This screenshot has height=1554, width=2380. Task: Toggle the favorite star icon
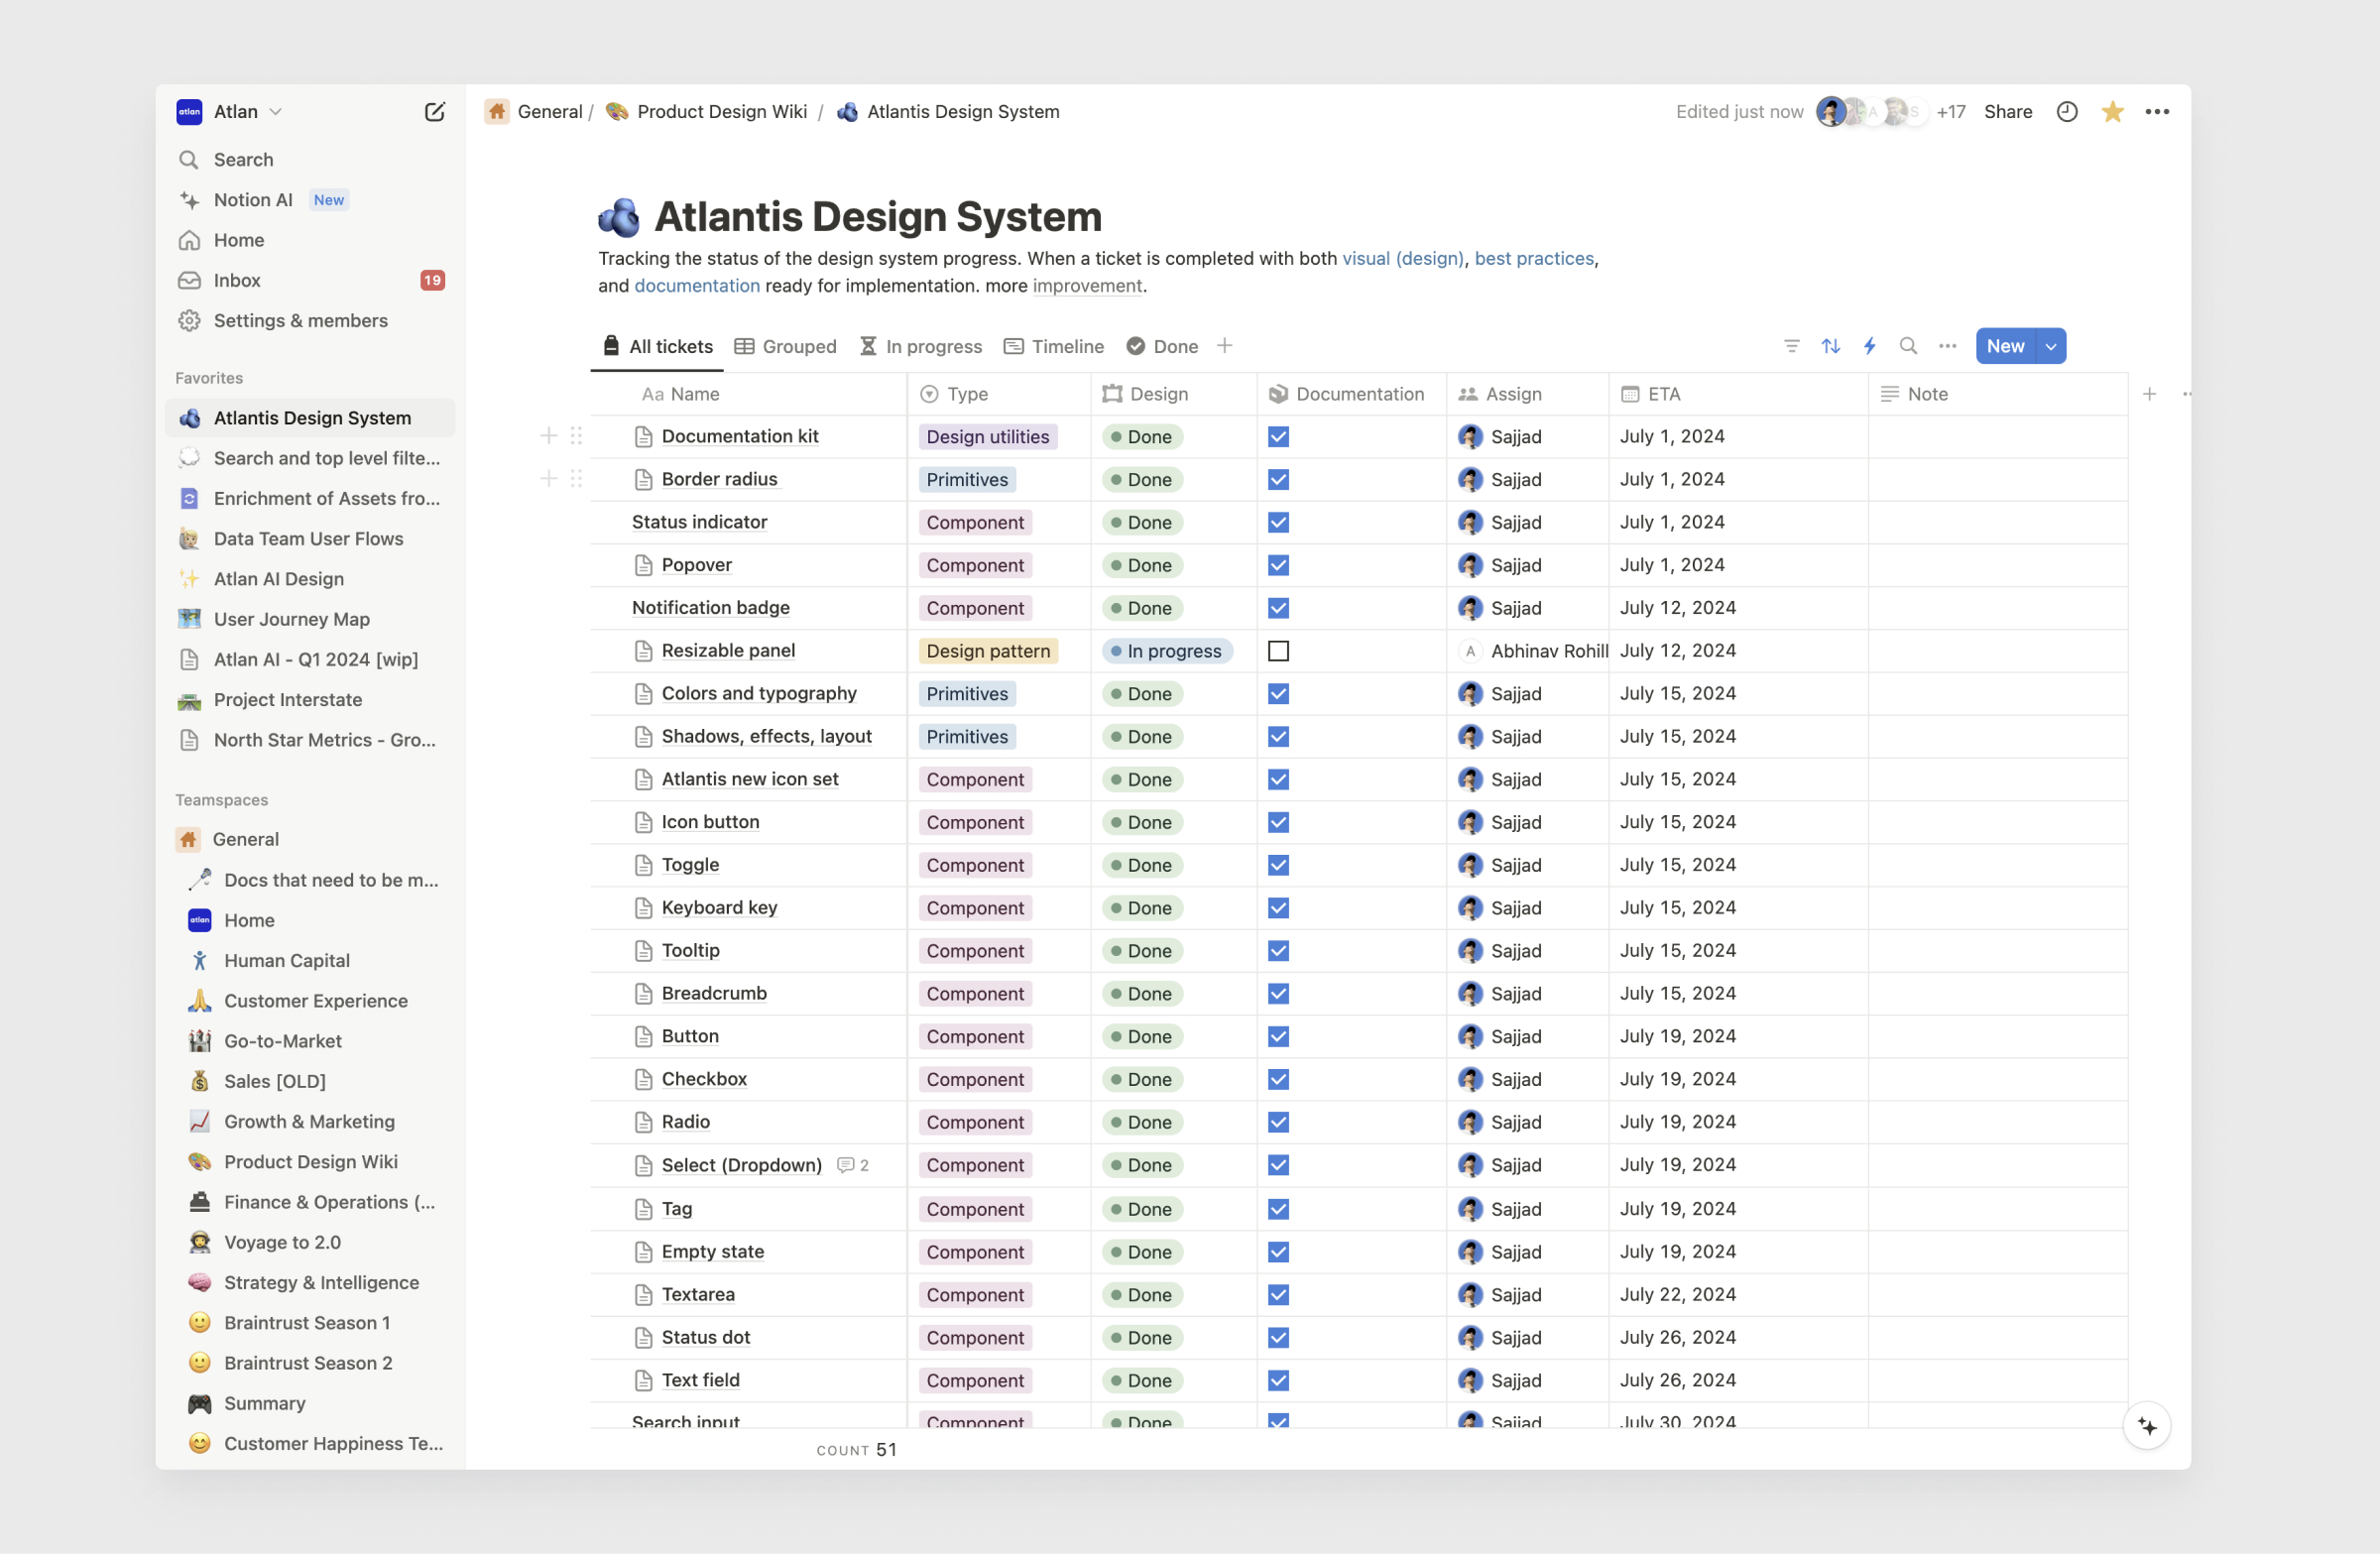[x=2112, y=111]
